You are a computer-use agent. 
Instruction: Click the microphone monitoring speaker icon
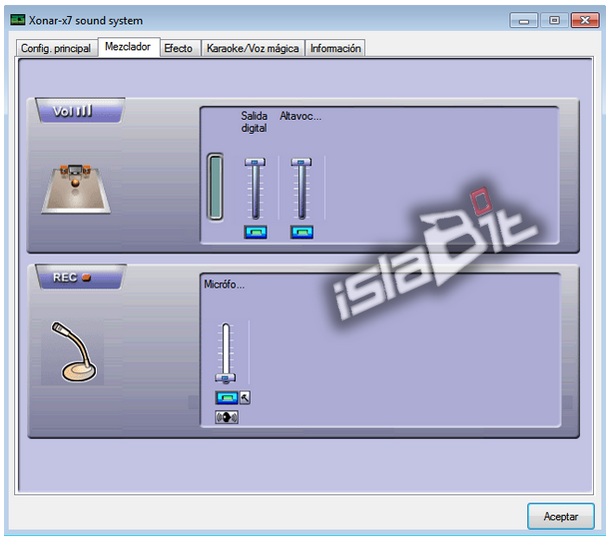click(x=227, y=417)
